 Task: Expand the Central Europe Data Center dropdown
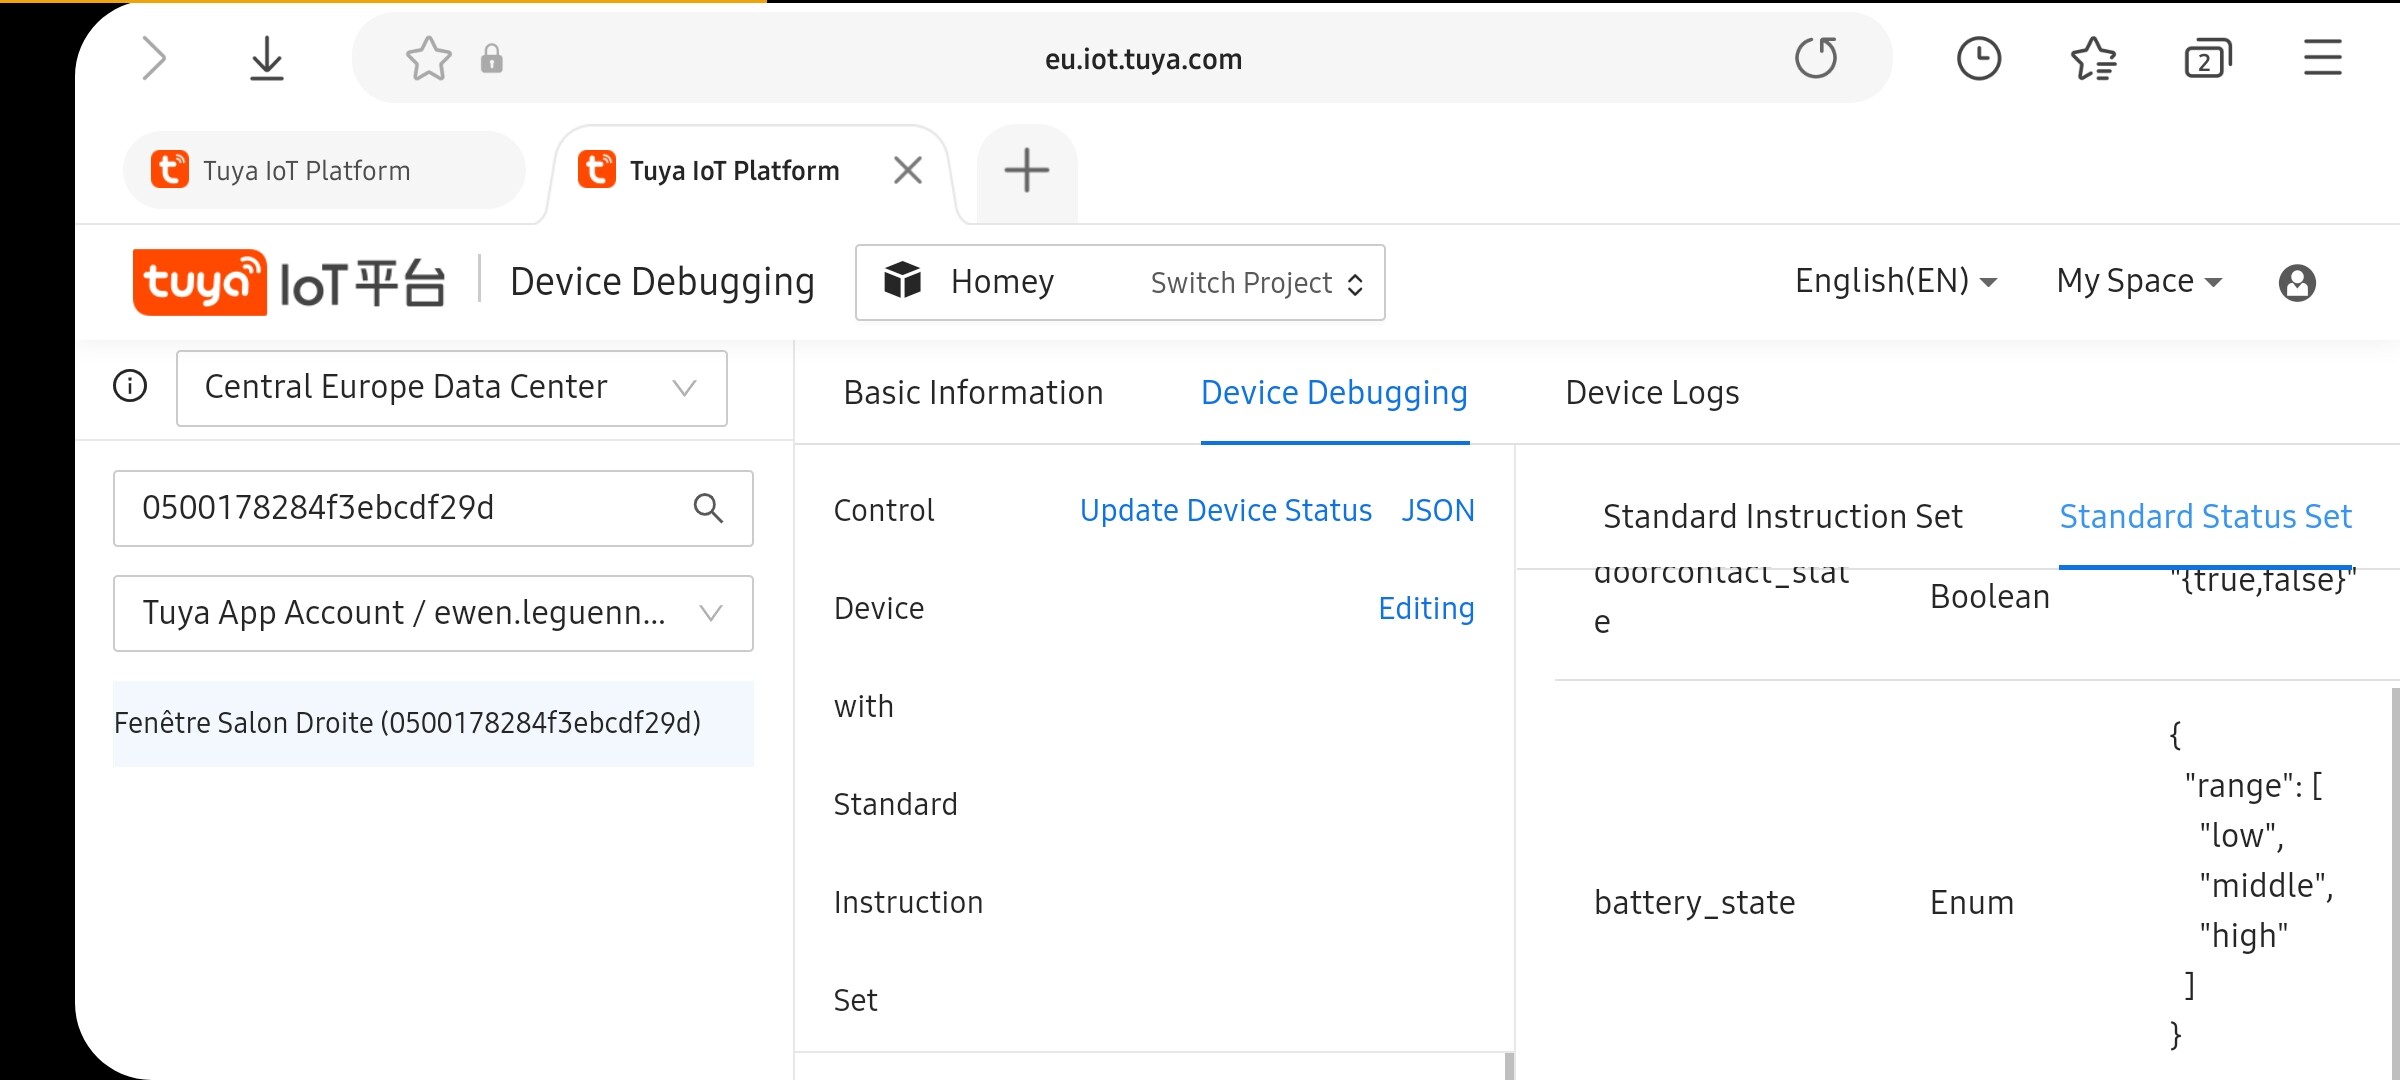pyautogui.click(x=451, y=388)
